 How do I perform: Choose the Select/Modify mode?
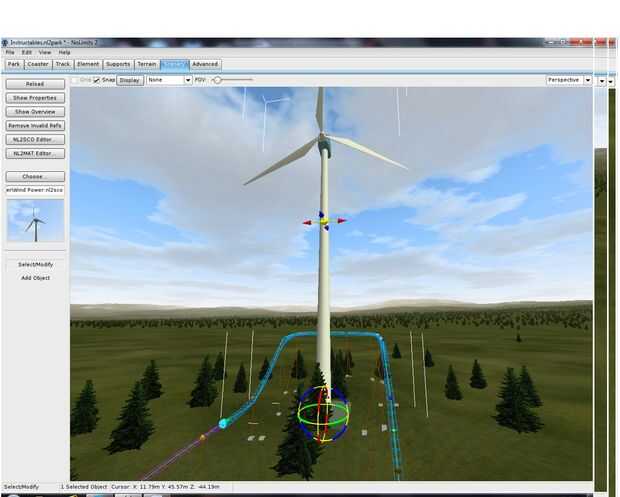tap(35, 265)
